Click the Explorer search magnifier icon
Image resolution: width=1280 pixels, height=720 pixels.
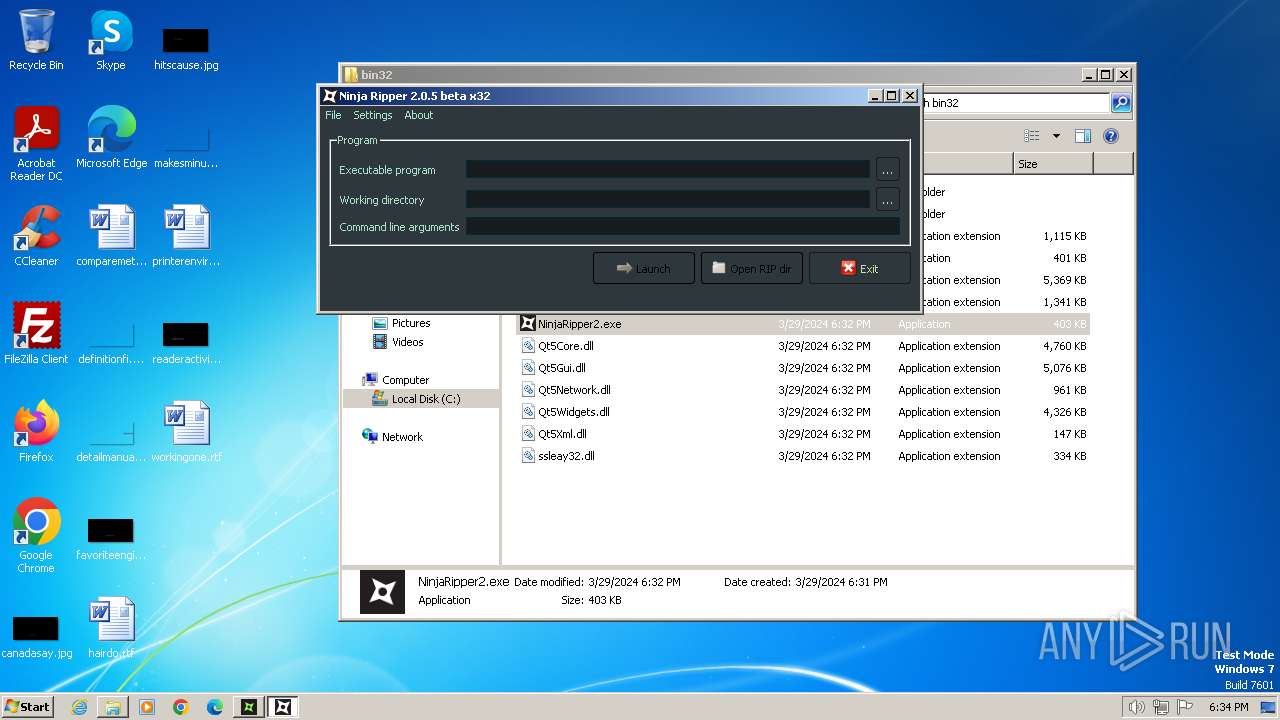click(x=1121, y=103)
